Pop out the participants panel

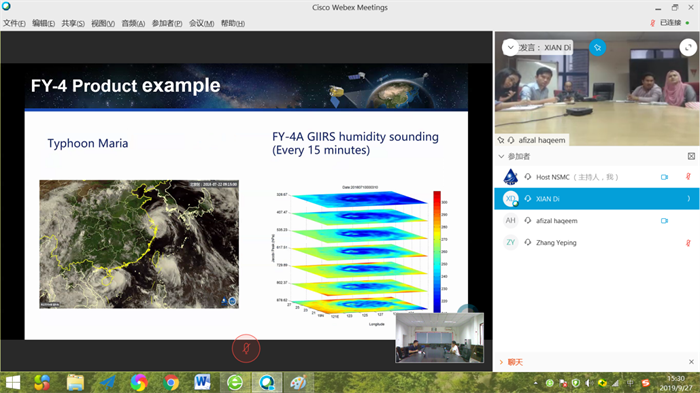point(691,156)
